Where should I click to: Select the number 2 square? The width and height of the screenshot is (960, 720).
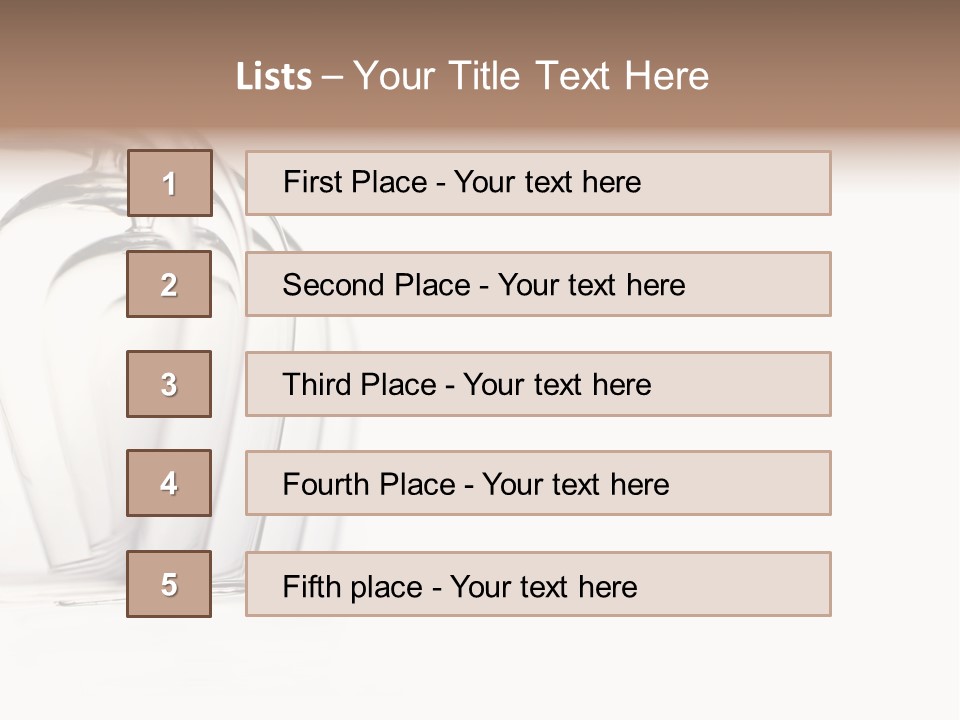169,285
